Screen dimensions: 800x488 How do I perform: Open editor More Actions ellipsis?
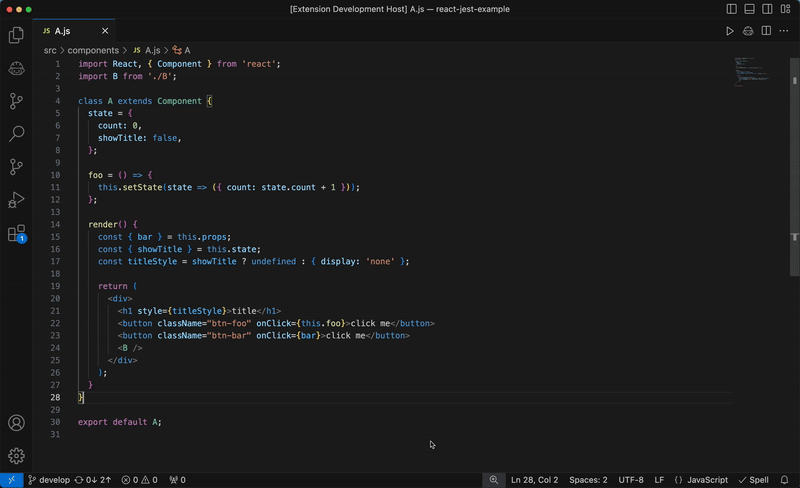pyautogui.click(x=784, y=31)
